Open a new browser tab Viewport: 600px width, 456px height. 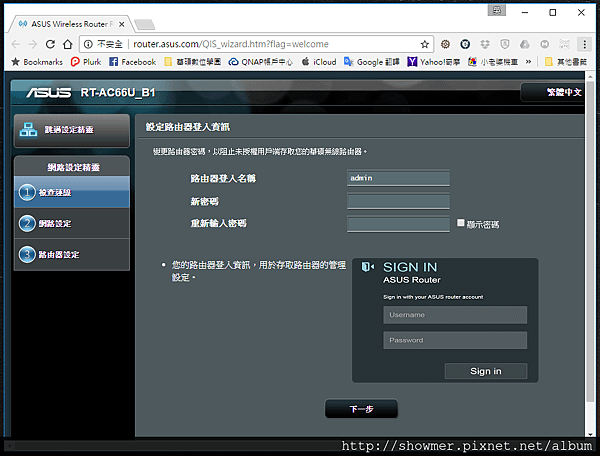[x=145, y=24]
